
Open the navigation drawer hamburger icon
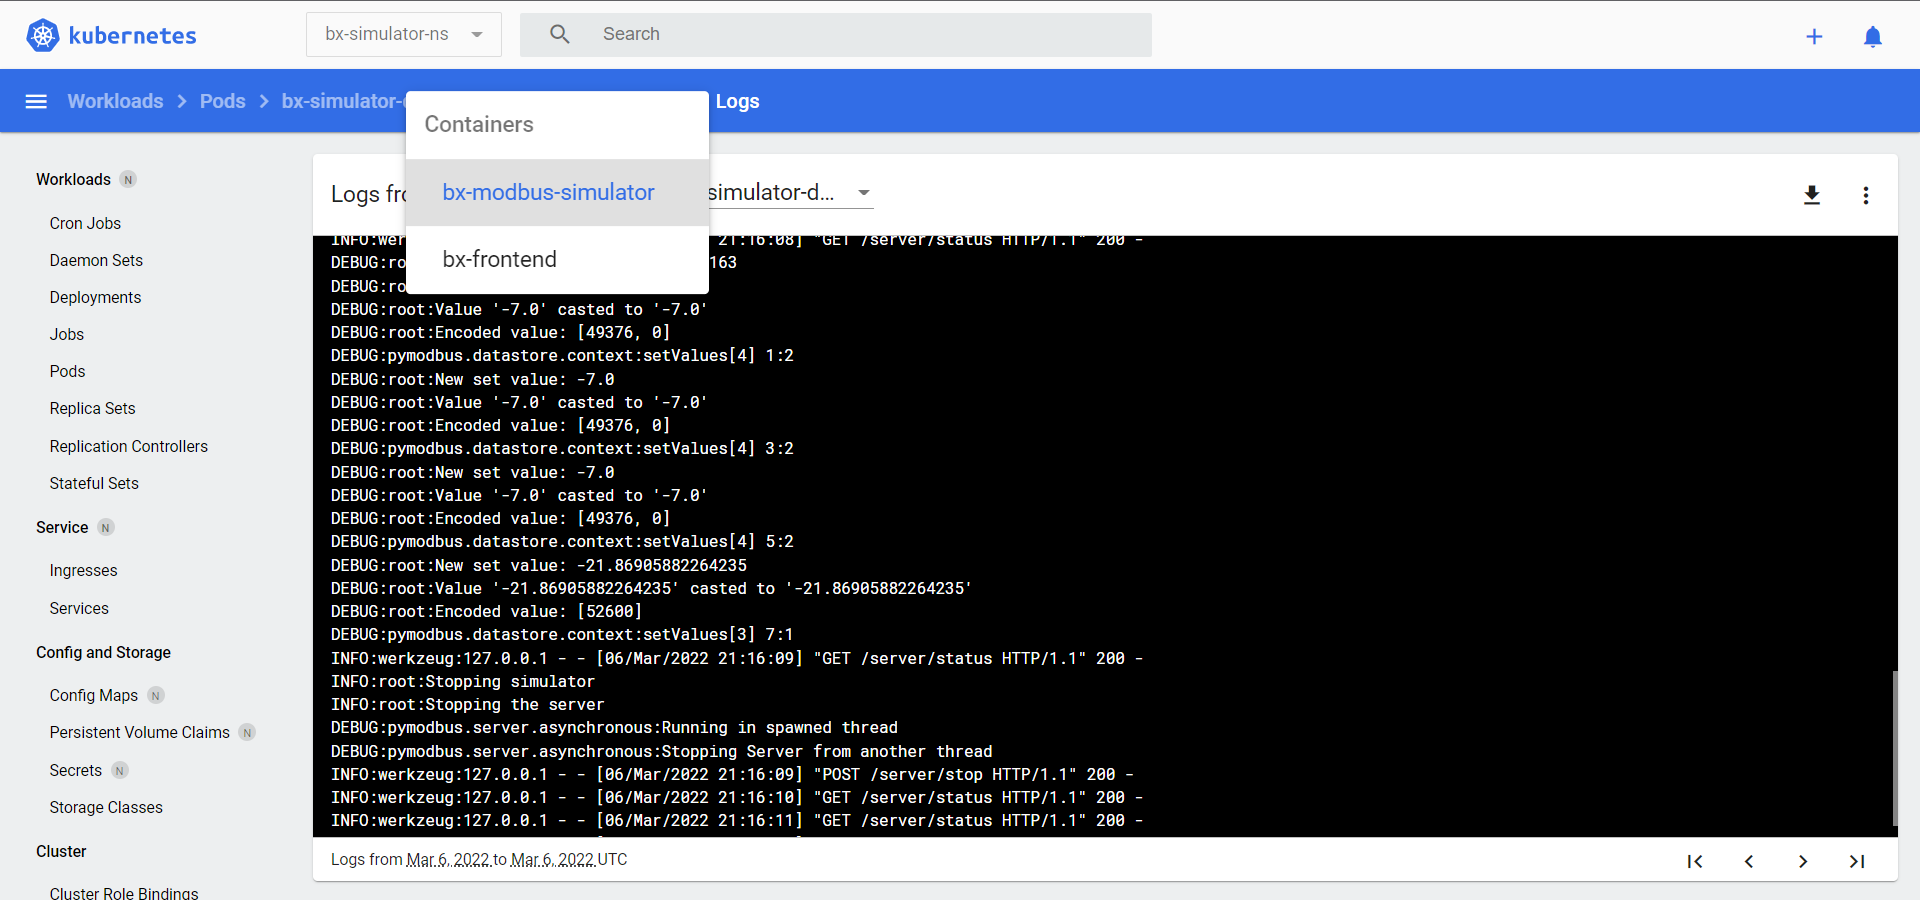(36, 101)
